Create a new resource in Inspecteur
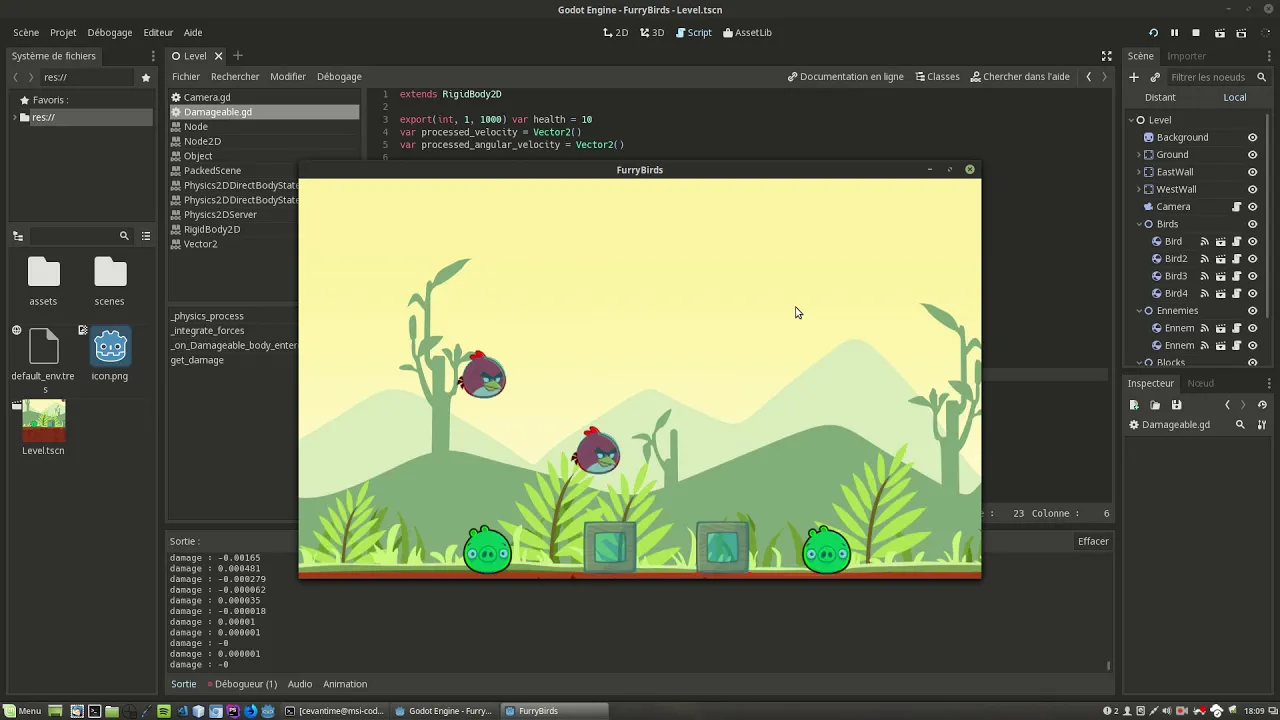Viewport: 1280px width, 720px height. pos(1134,405)
